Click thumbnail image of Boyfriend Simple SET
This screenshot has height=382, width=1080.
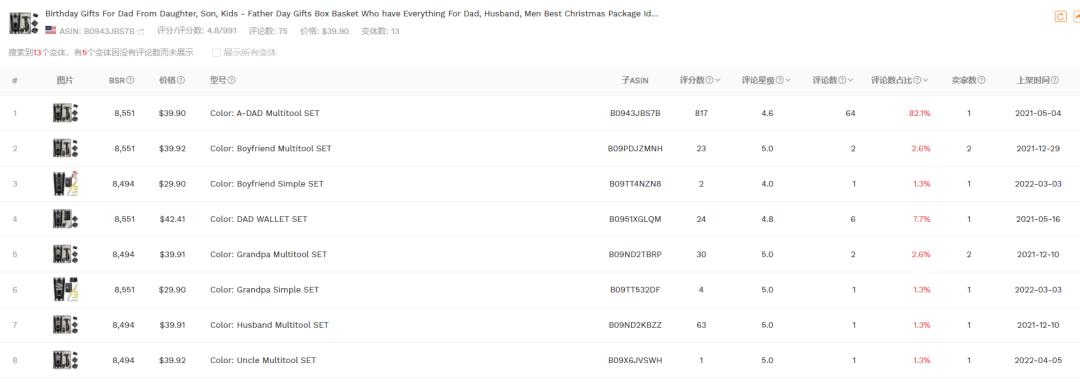[65, 184]
